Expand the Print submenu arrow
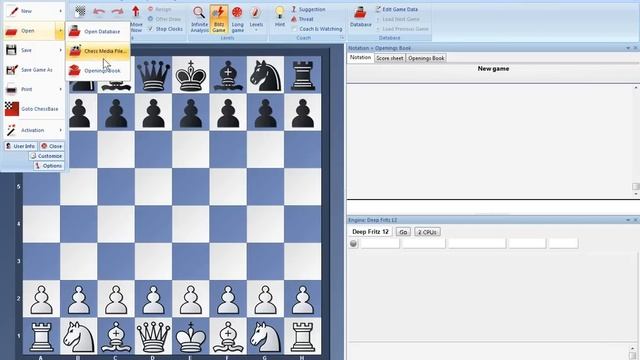Viewport: 640px width, 360px height. pos(61,89)
